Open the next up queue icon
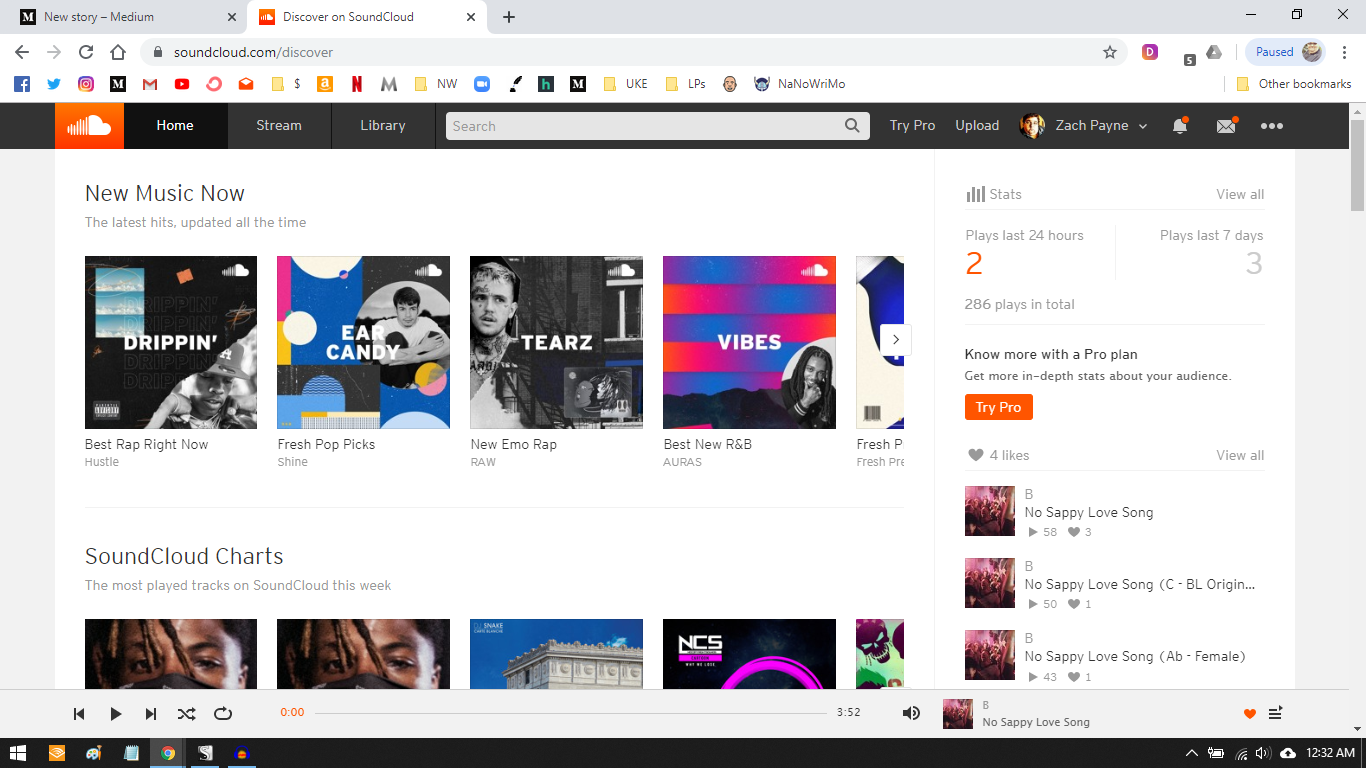The width and height of the screenshot is (1366, 768). point(1275,713)
